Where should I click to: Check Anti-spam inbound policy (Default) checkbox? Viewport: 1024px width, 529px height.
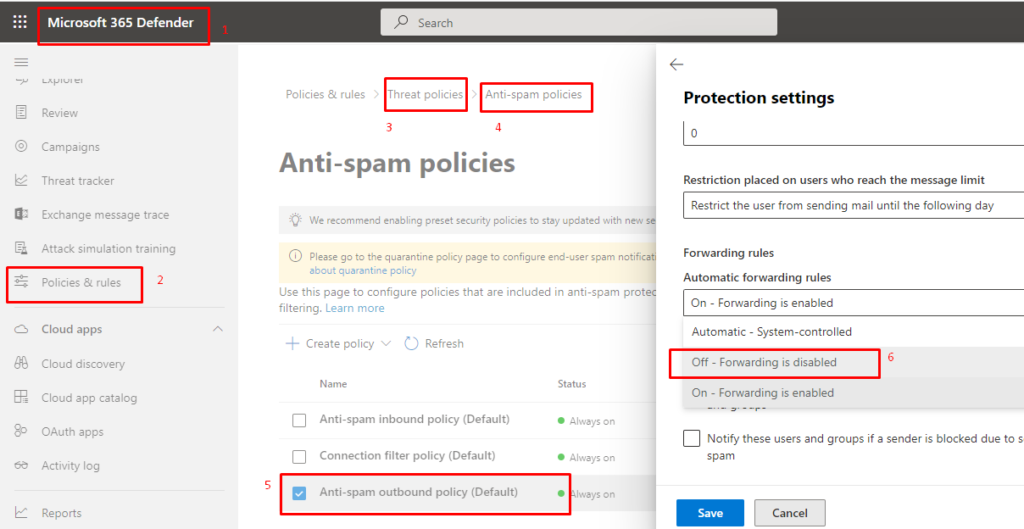tap(299, 420)
